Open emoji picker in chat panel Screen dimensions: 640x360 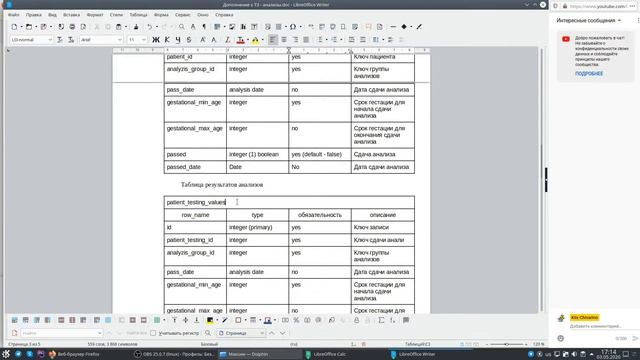click(x=560, y=338)
